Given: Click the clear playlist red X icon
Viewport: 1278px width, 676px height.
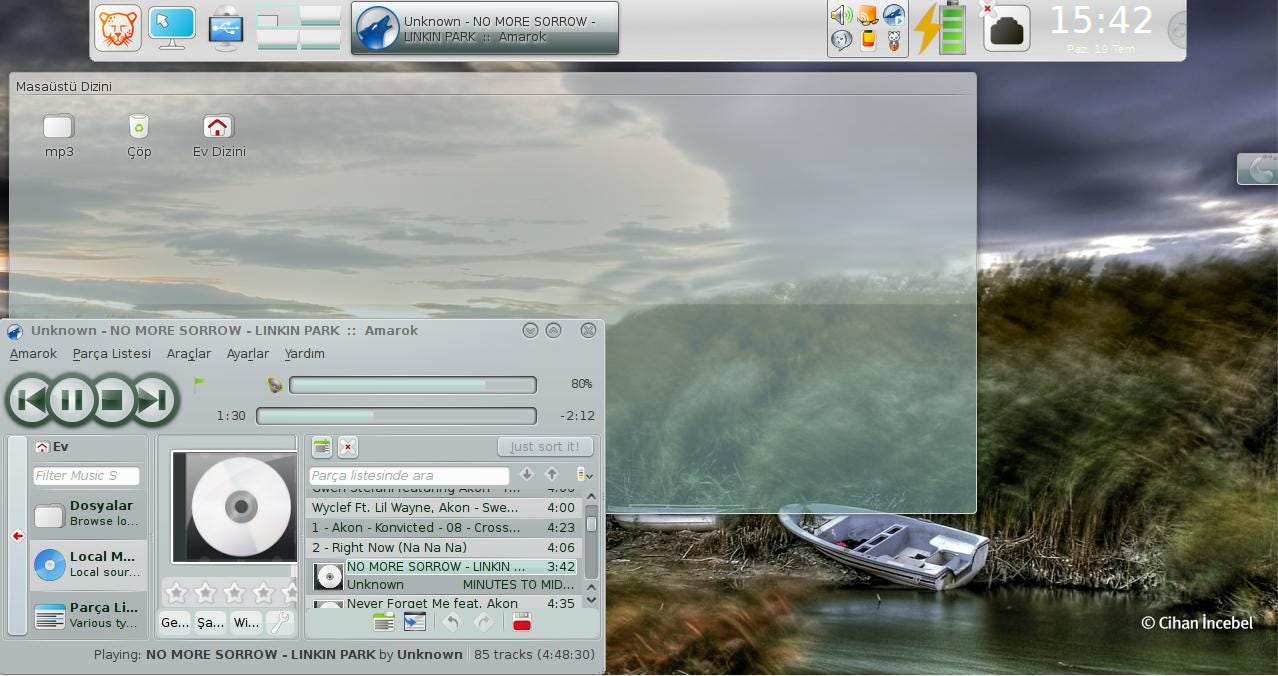Looking at the screenshot, I should point(347,447).
